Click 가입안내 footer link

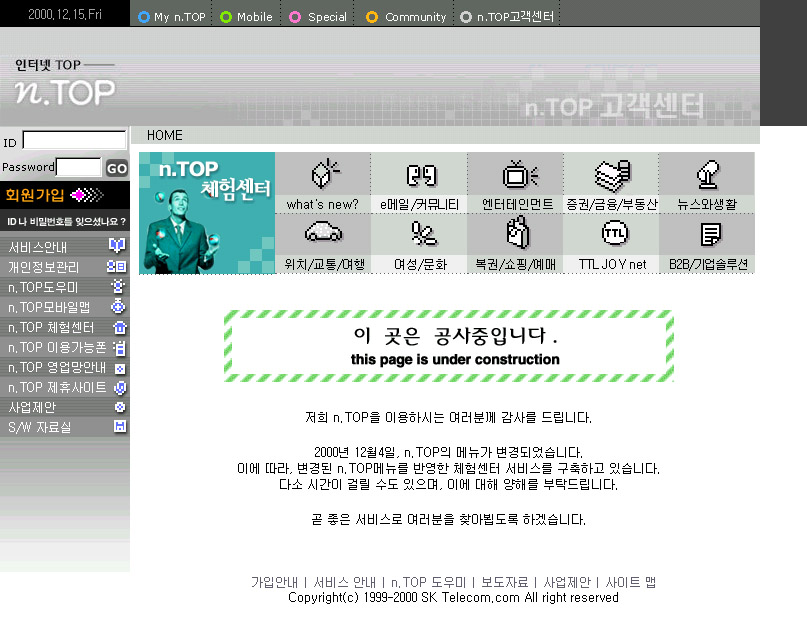click(x=274, y=582)
